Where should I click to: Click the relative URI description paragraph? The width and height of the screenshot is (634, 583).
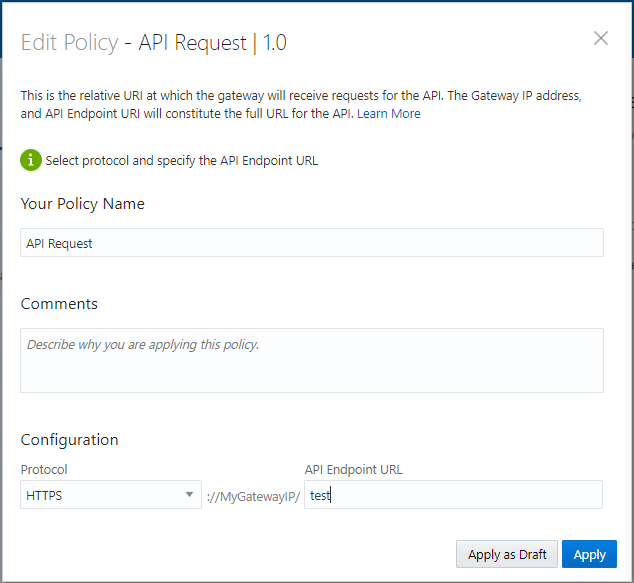pyautogui.click(x=300, y=105)
